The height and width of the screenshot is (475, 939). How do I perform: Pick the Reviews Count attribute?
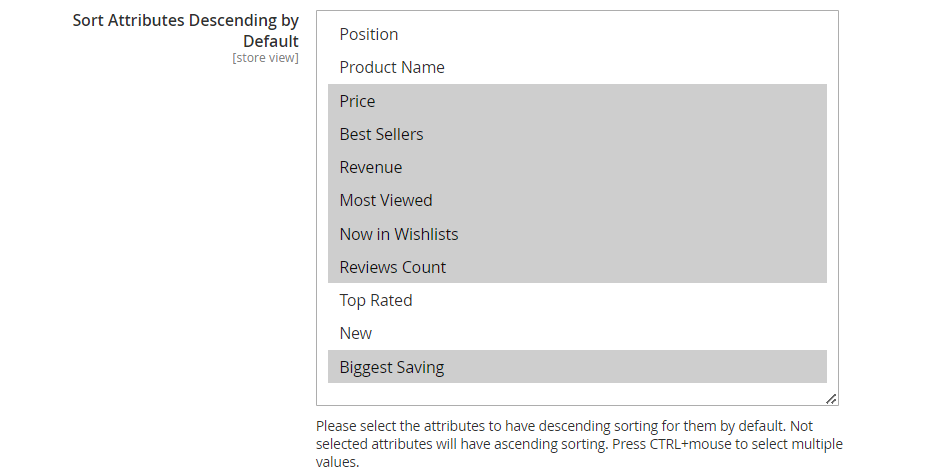pyautogui.click(x=577, y=267)
